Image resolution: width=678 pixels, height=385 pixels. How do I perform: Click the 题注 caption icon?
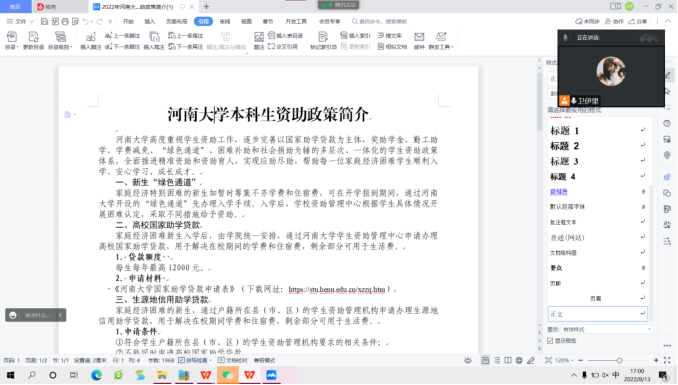pos(259,41)
